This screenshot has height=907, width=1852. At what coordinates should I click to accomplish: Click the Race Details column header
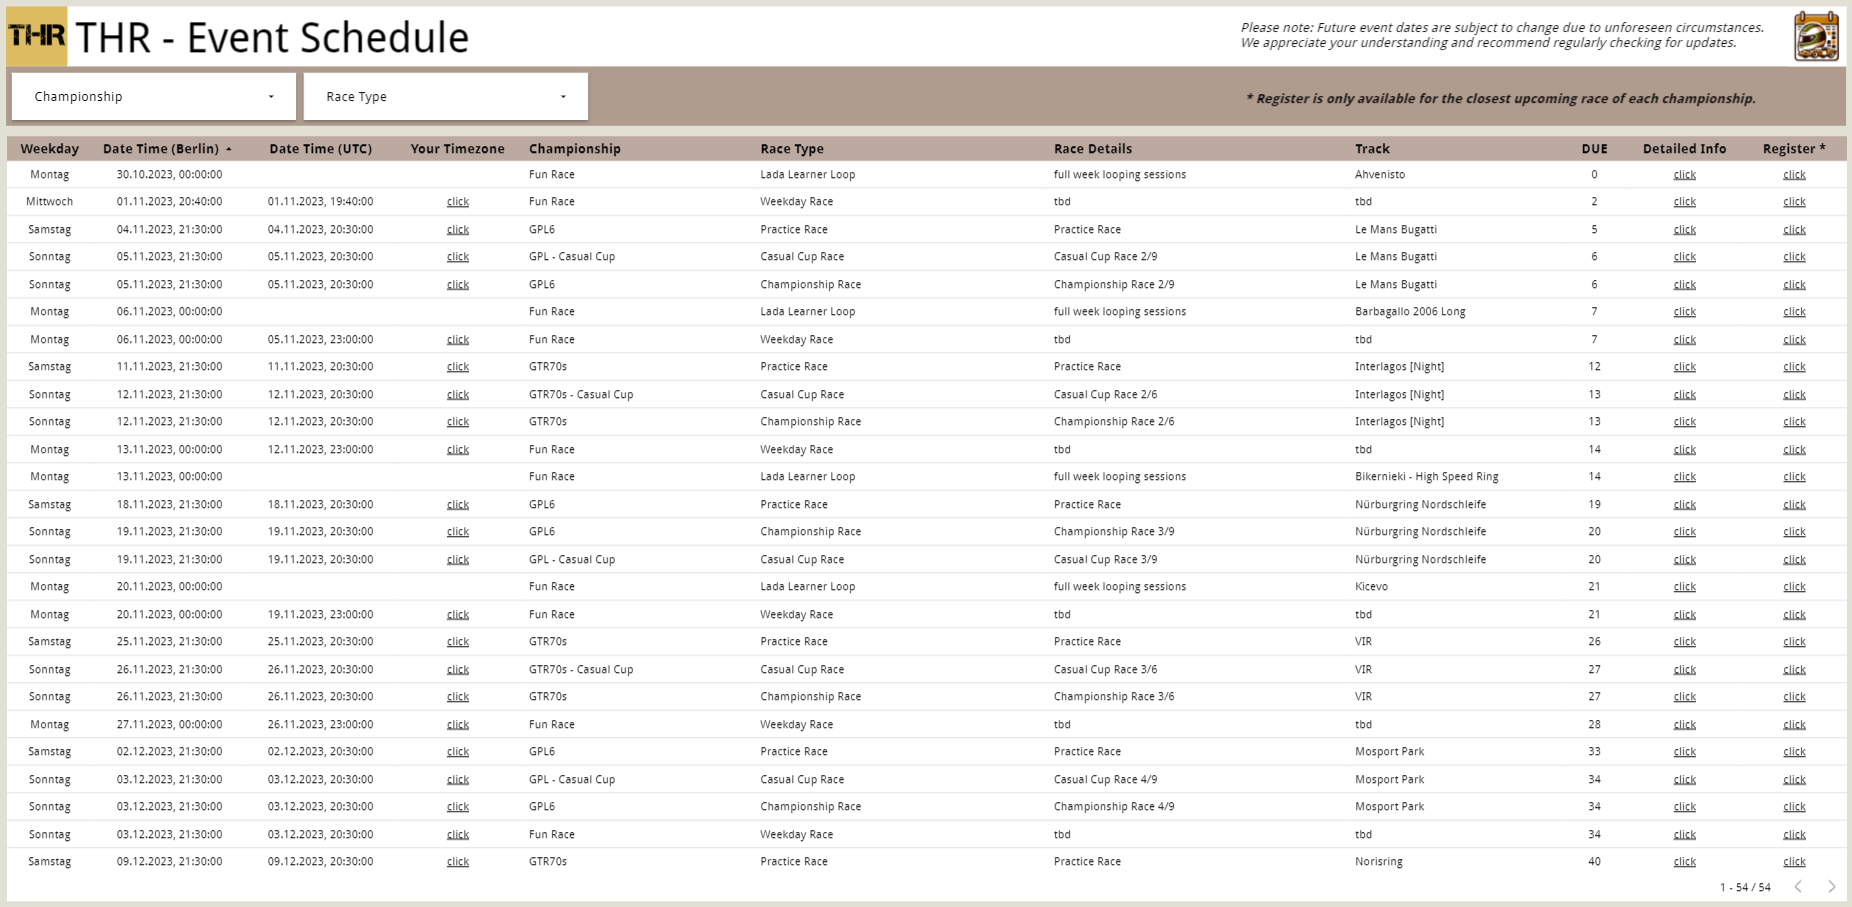point(1092,149)
